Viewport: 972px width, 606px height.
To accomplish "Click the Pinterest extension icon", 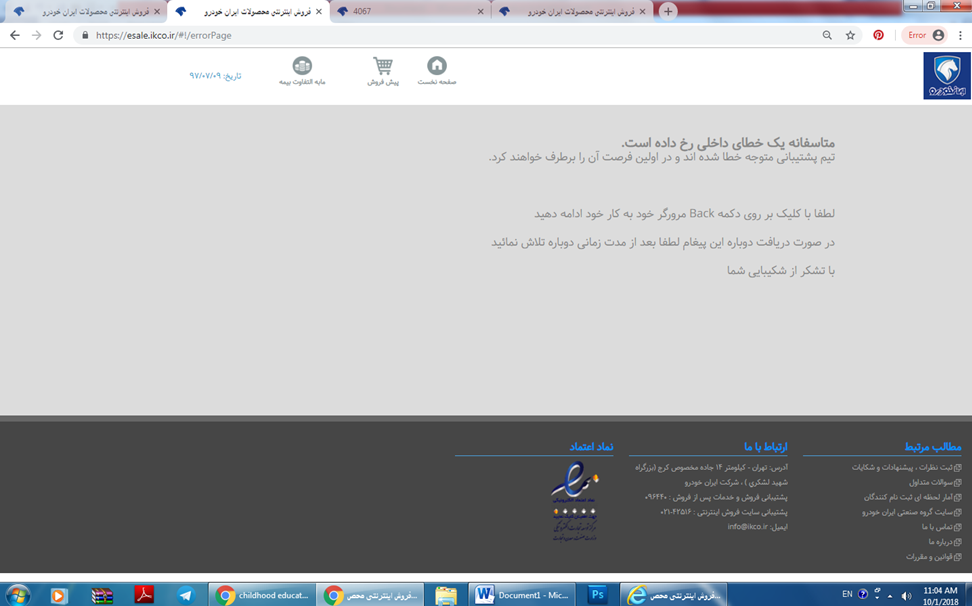I will (878, 35).
